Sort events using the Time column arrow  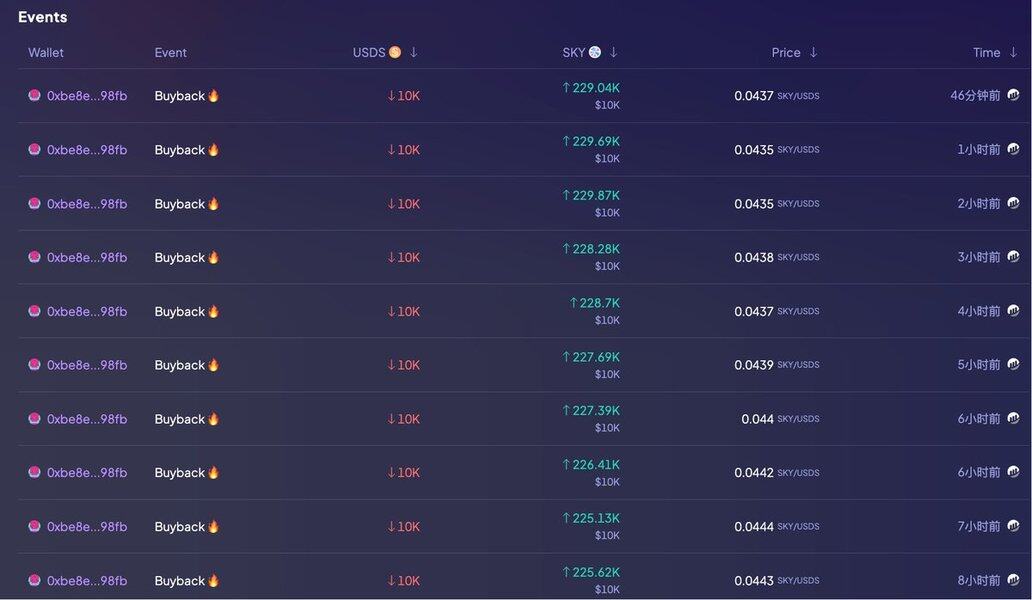[1013, 52]
